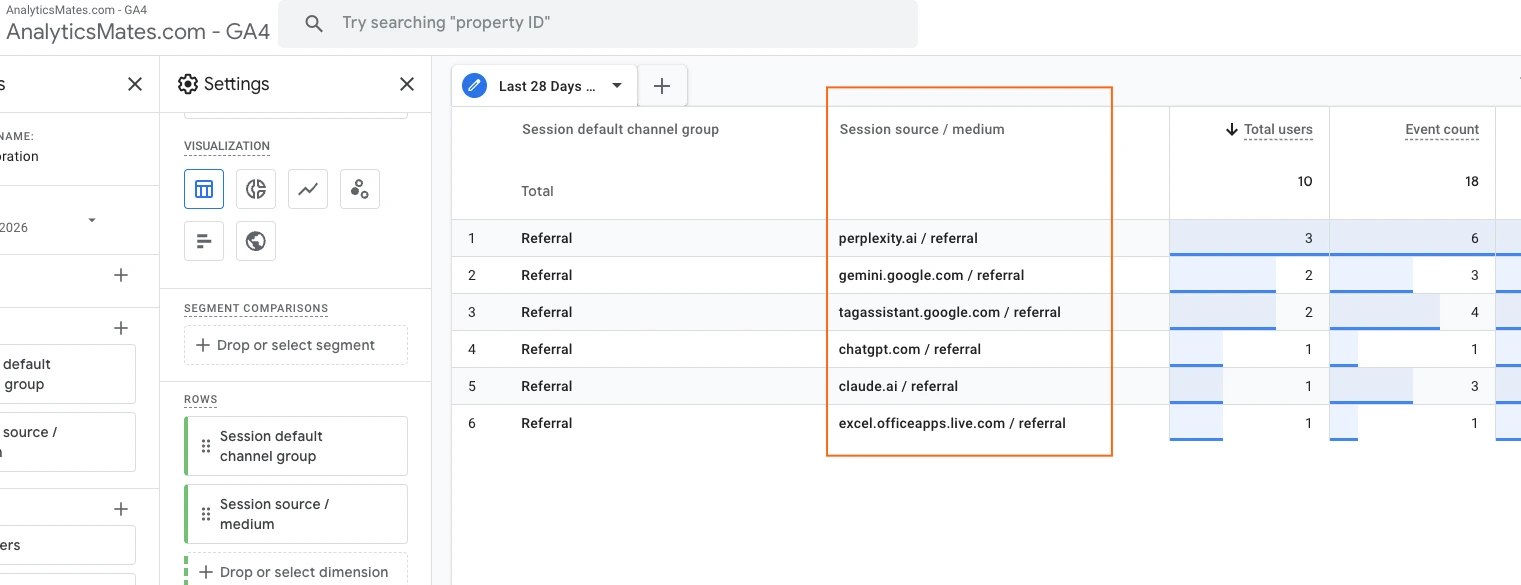The height and width of the screenshot is (585, 1521).
Task: Click tagassistant.google.com / referral cell
Action: pos(950,312)
